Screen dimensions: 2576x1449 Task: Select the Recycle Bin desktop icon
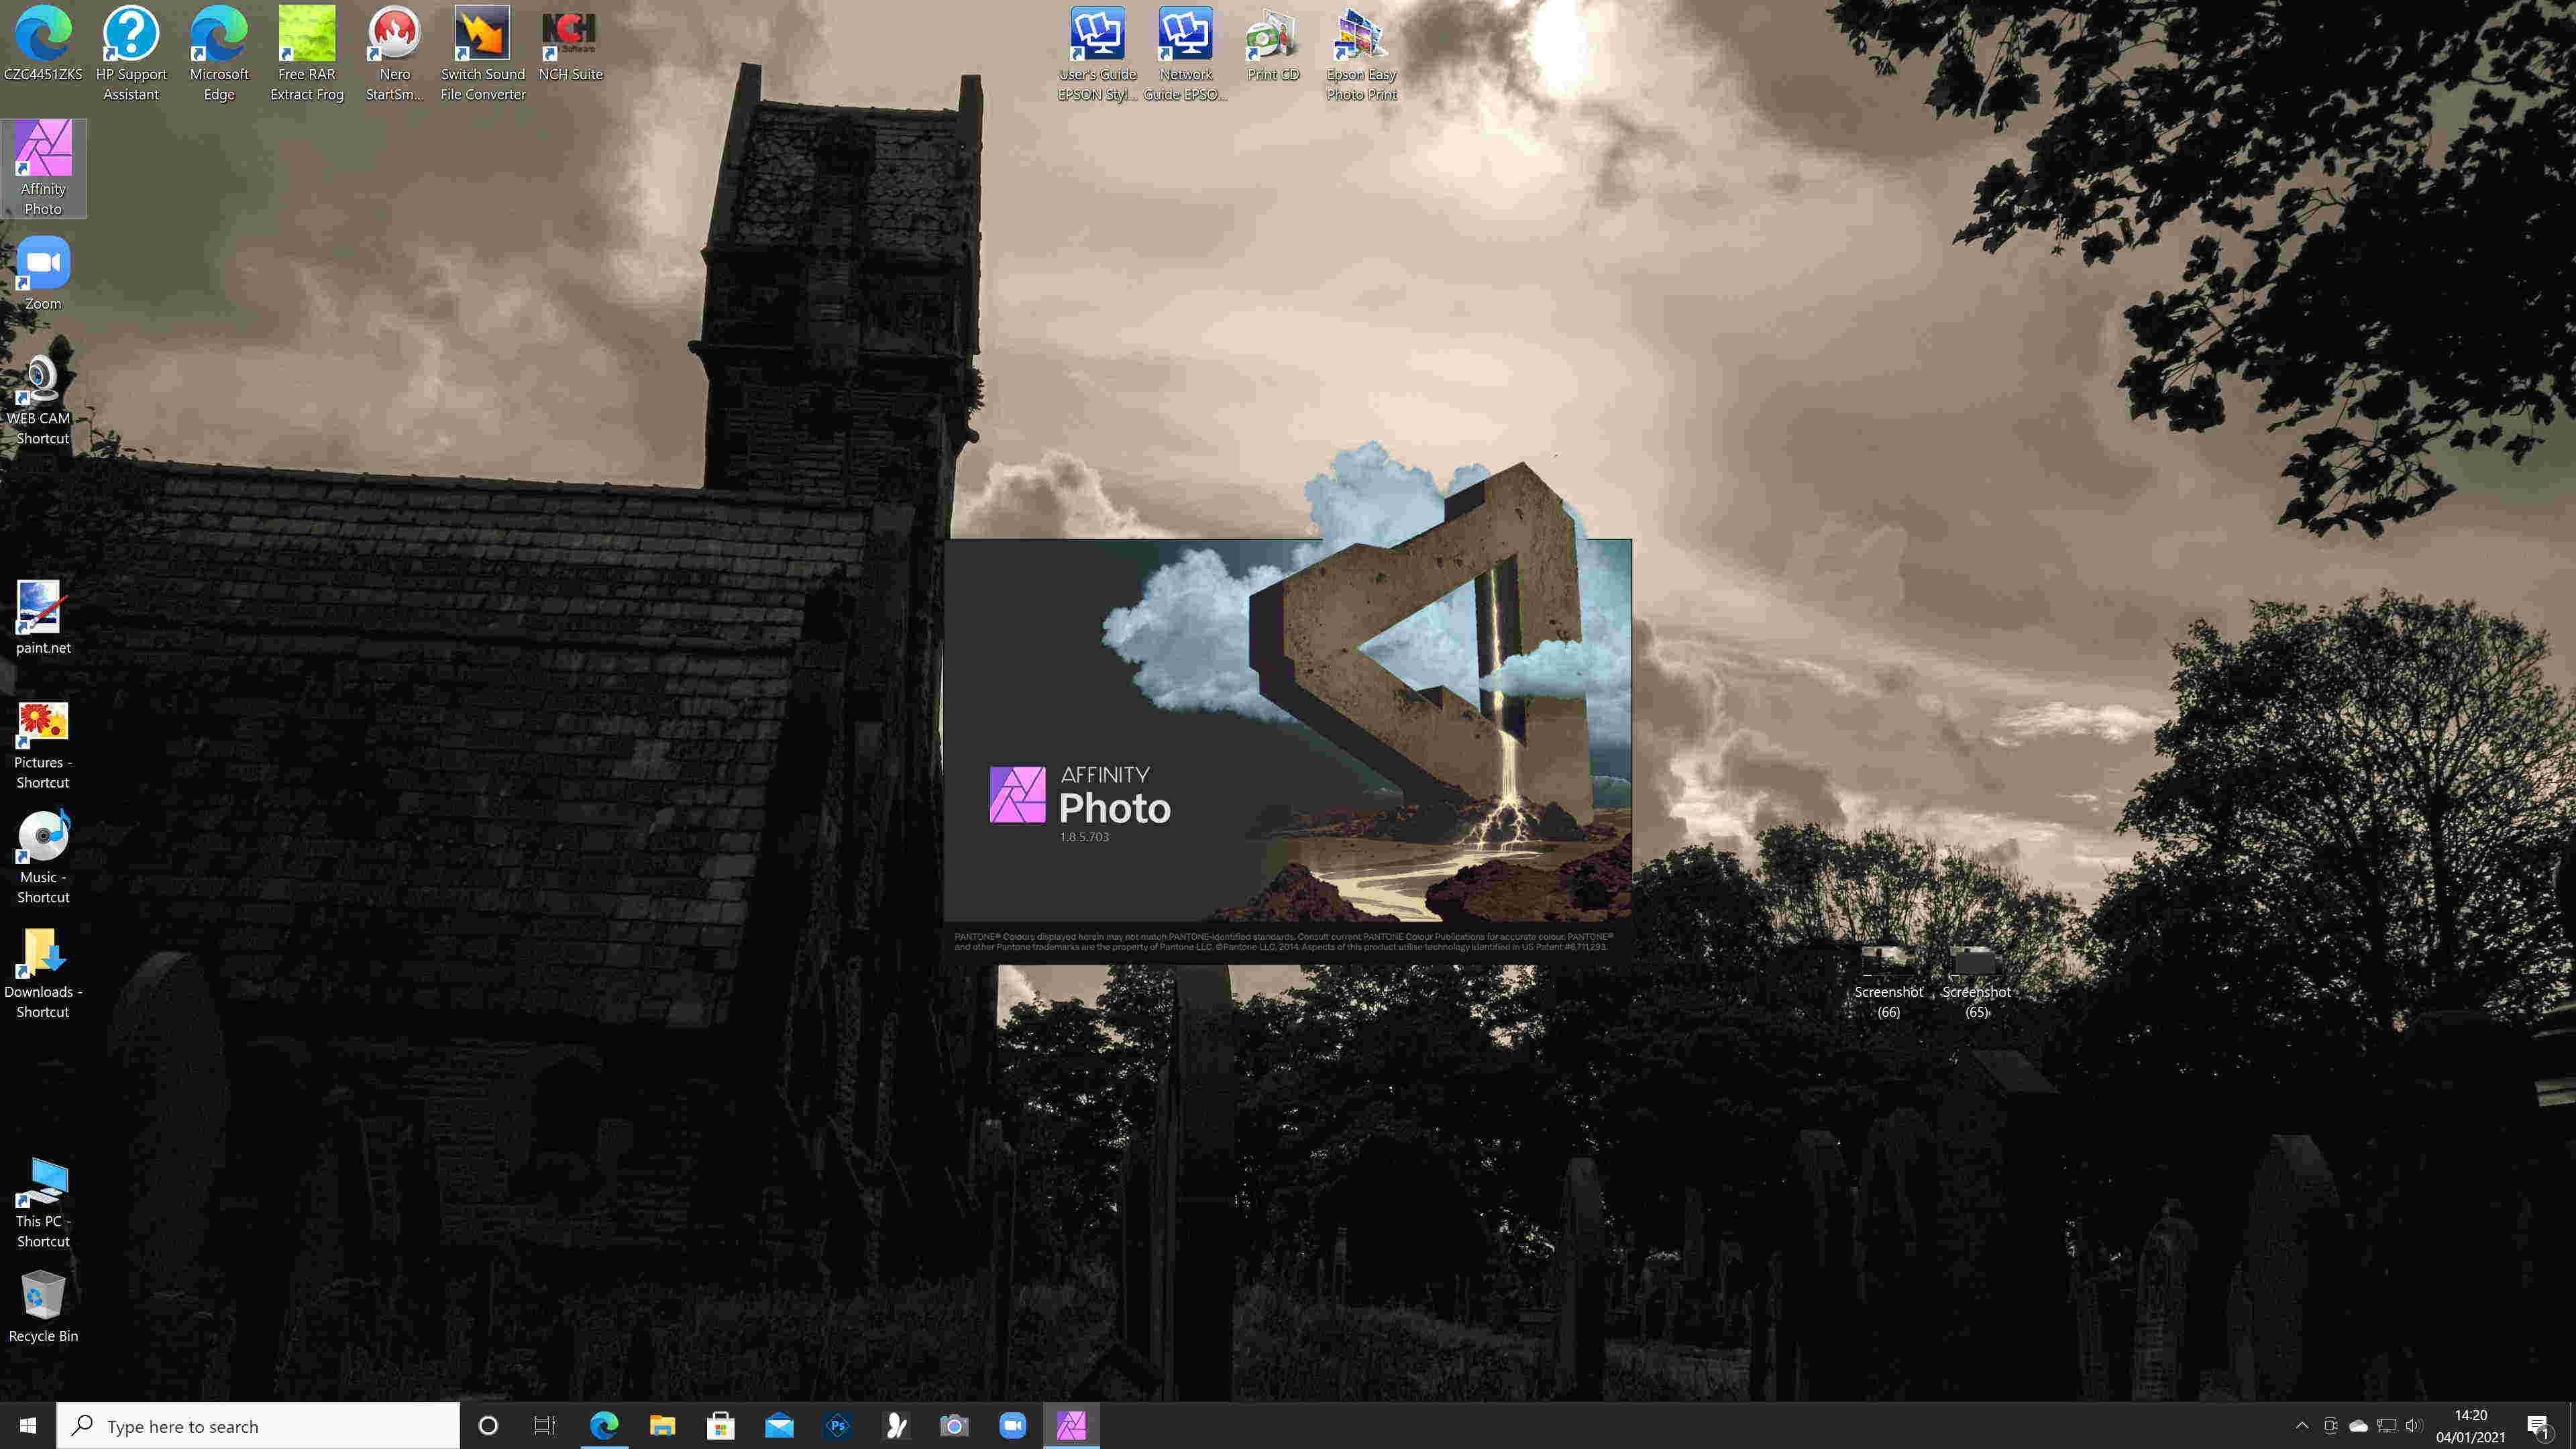[43, 1307]
